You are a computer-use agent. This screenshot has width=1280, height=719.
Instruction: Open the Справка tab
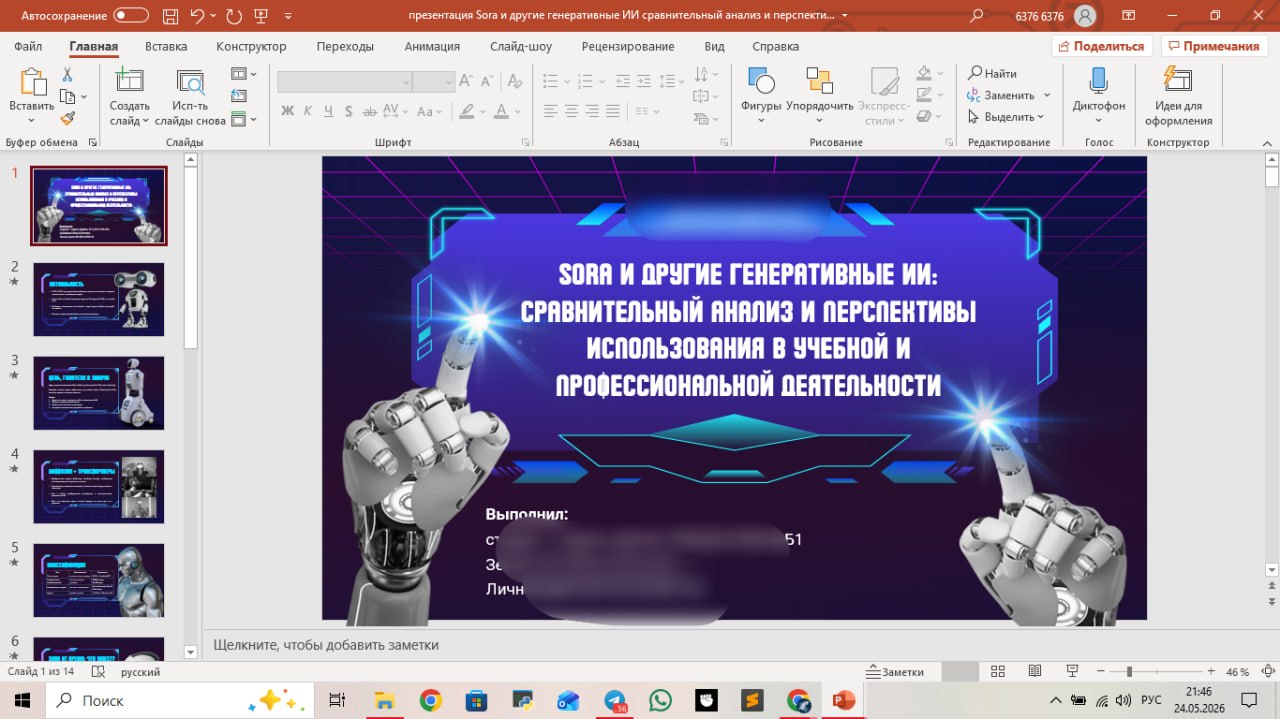[x=775, y=46]
